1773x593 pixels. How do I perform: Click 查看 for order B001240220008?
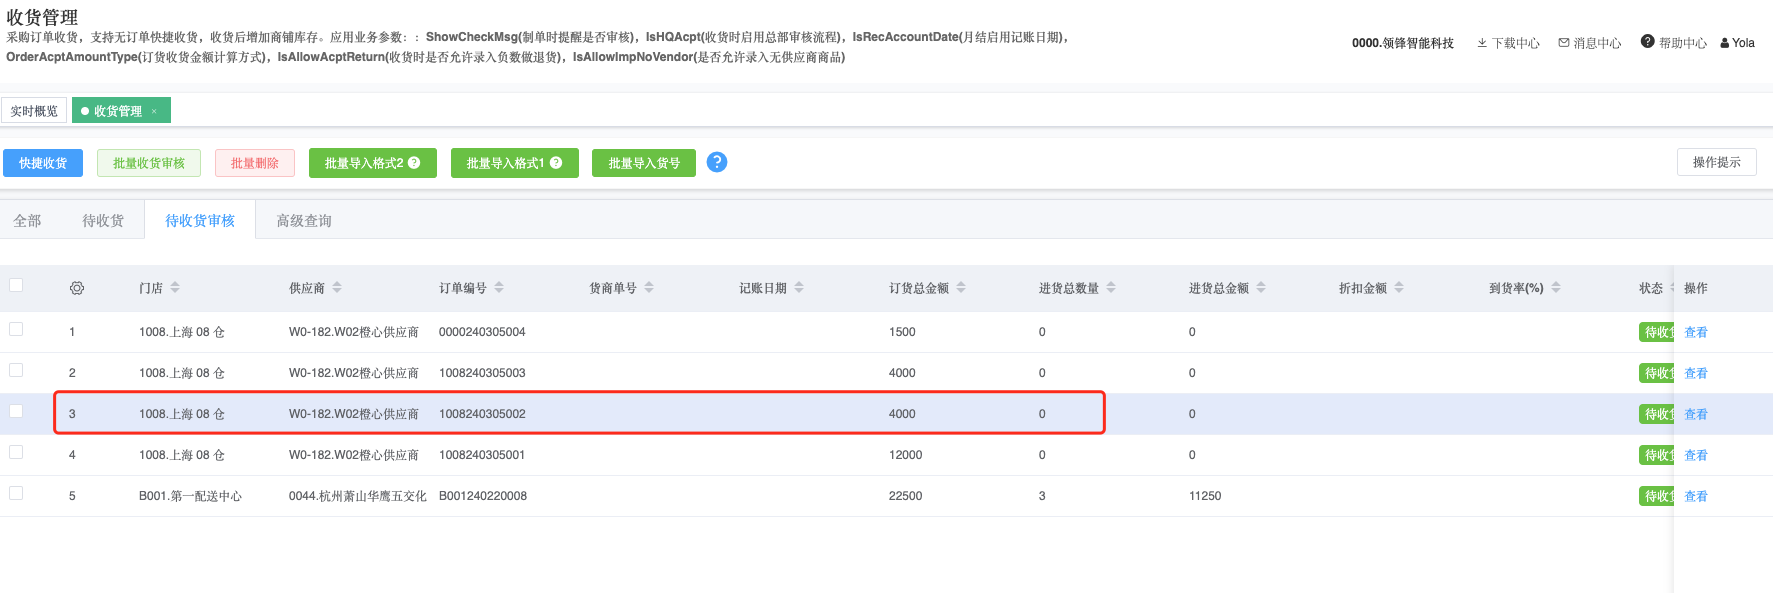coord(1696,496)
